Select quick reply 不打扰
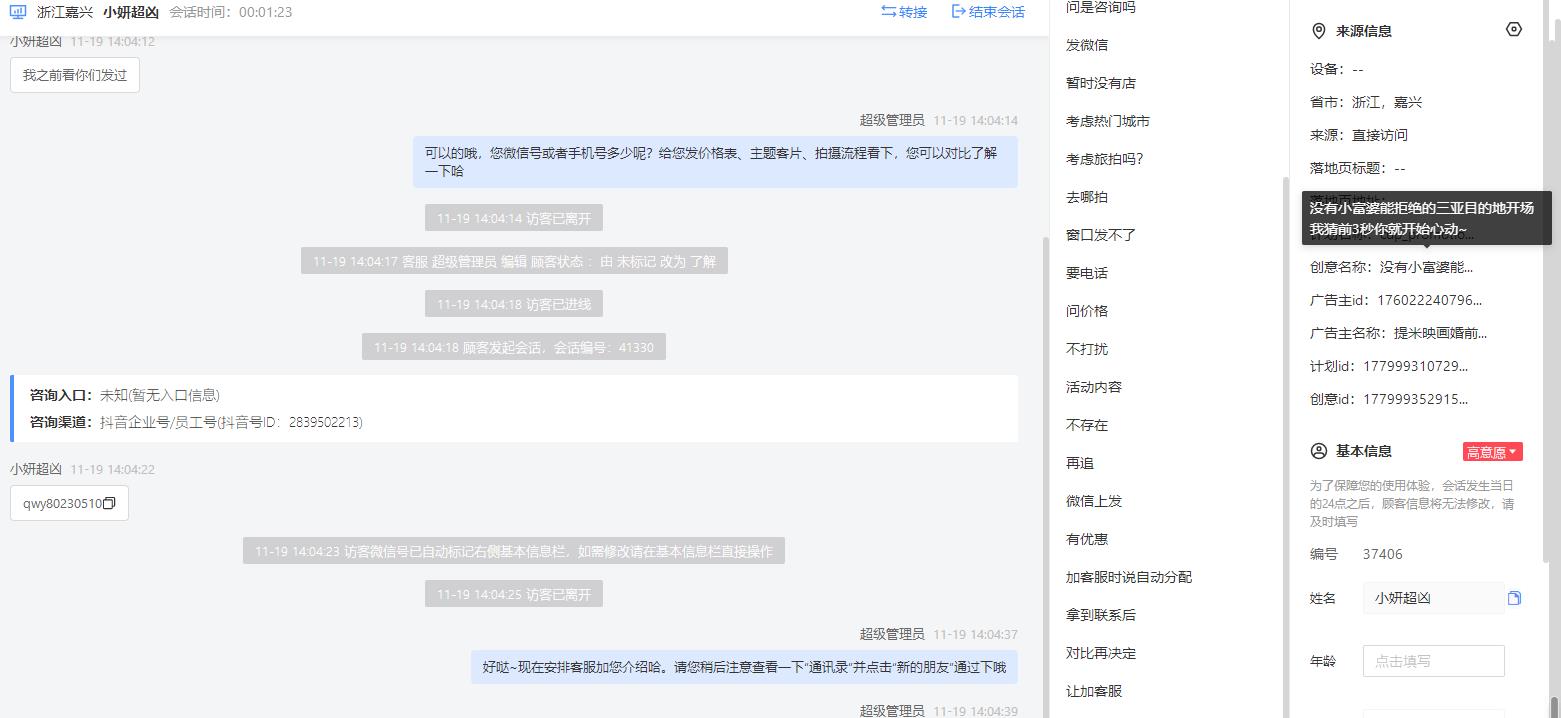The height and width of the screenshot is (718, 1561). (1086, 349)
